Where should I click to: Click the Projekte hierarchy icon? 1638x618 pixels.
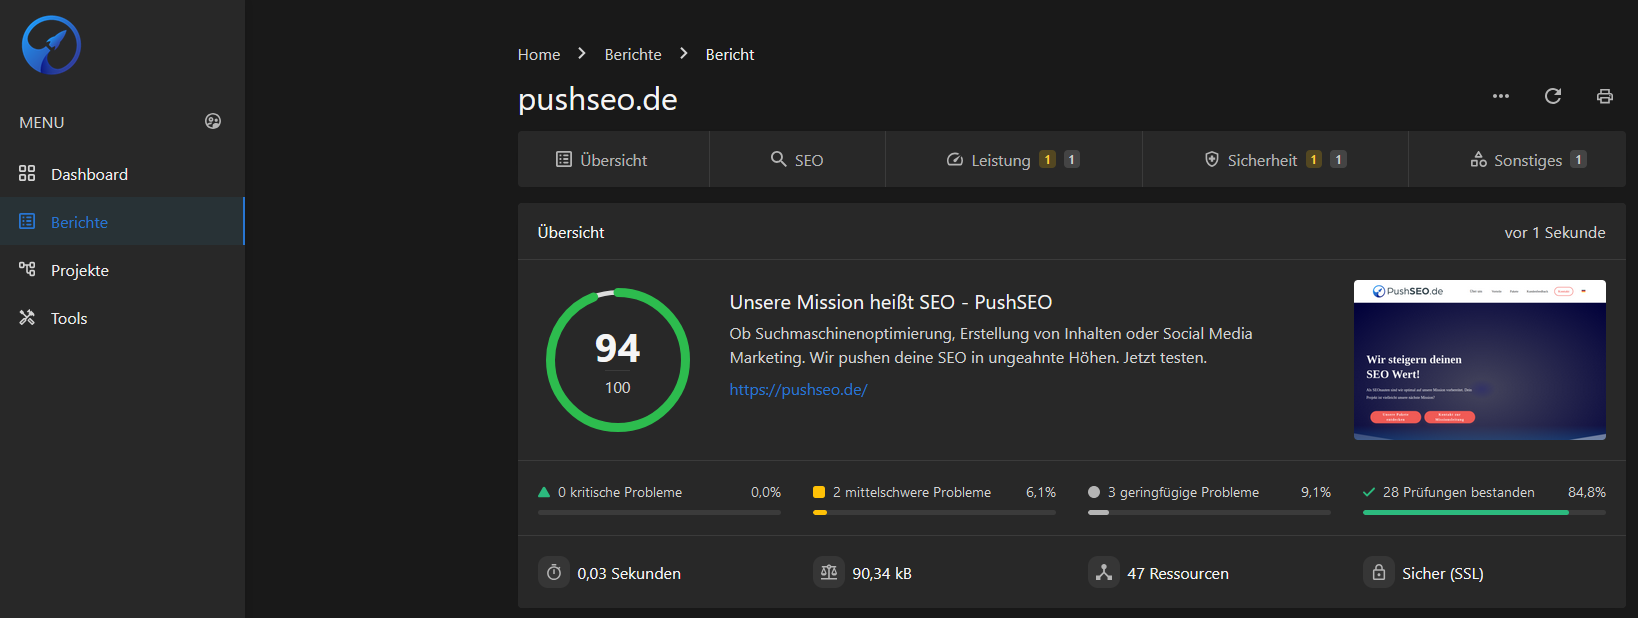(27, 269)
